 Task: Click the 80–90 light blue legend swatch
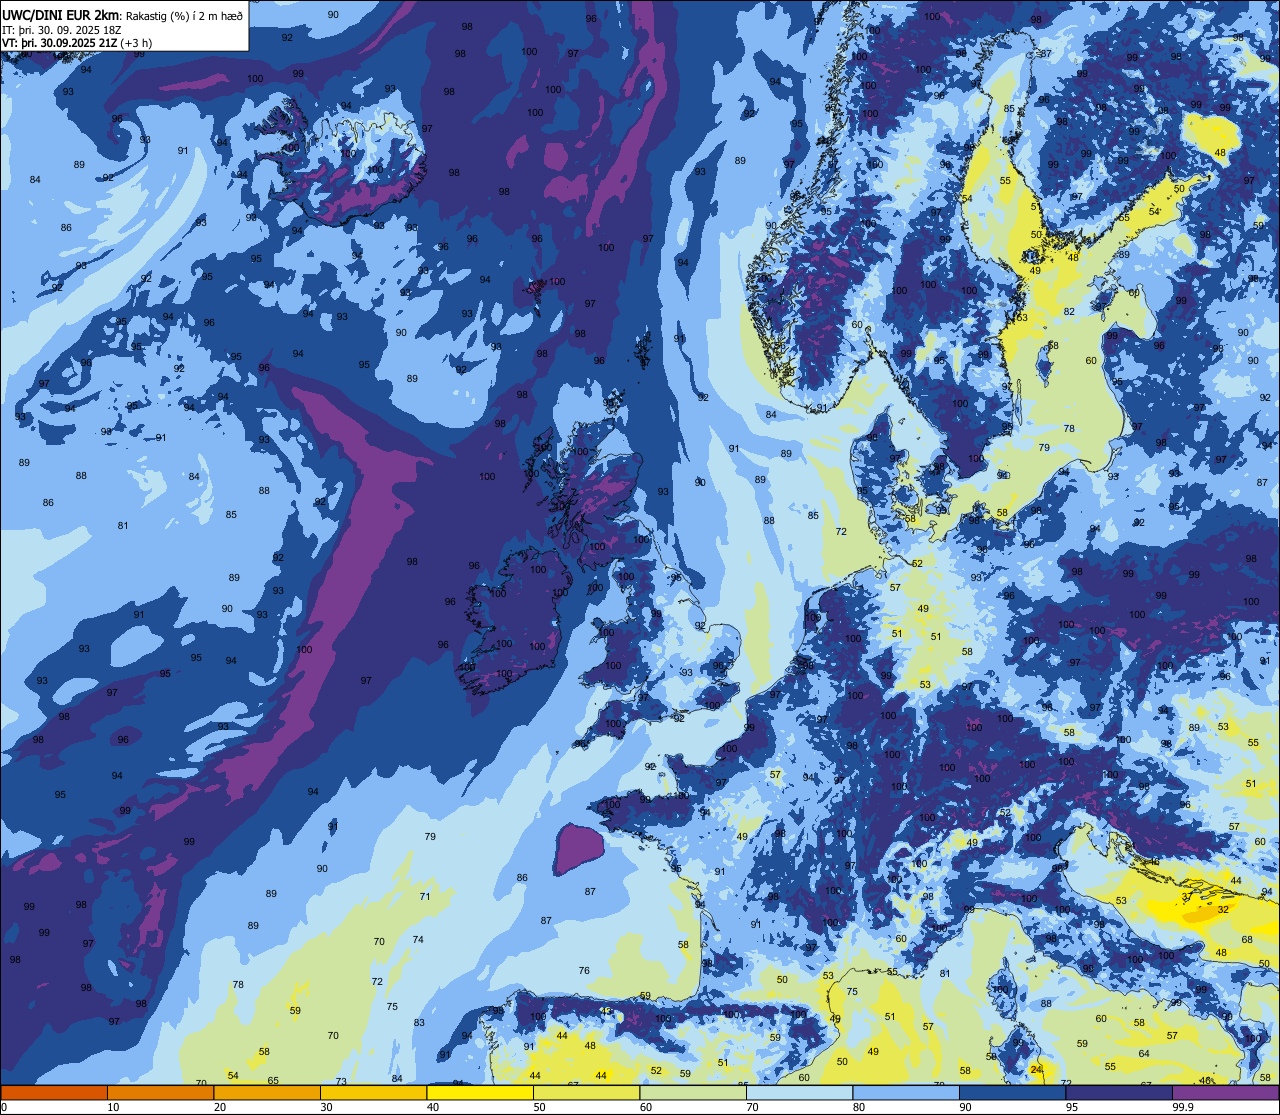tap(906, 1093)
